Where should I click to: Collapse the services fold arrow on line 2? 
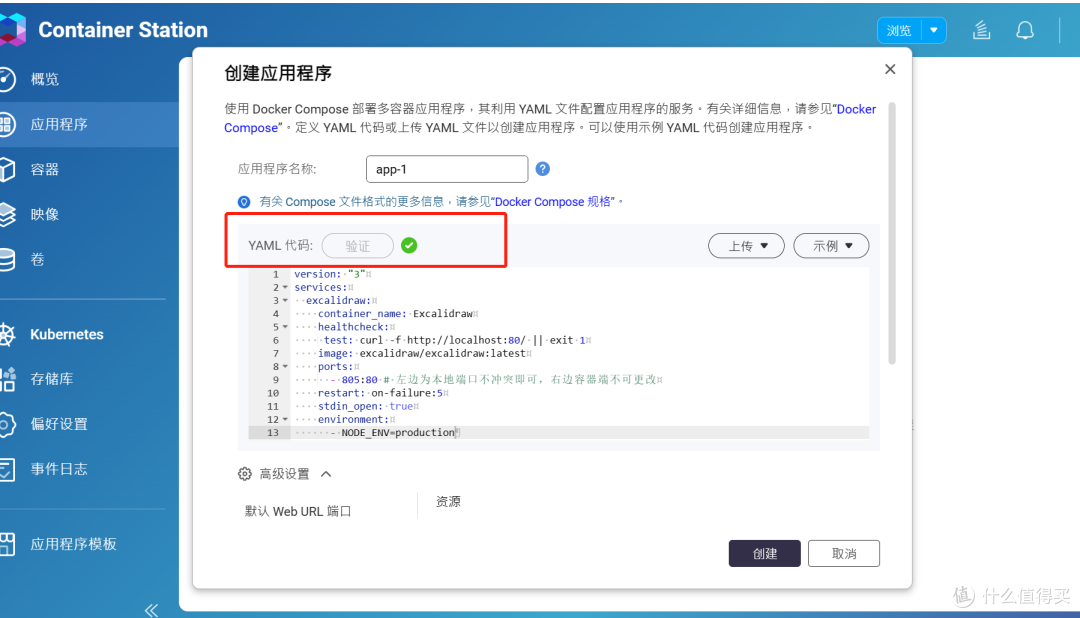[x=285, y=287]
